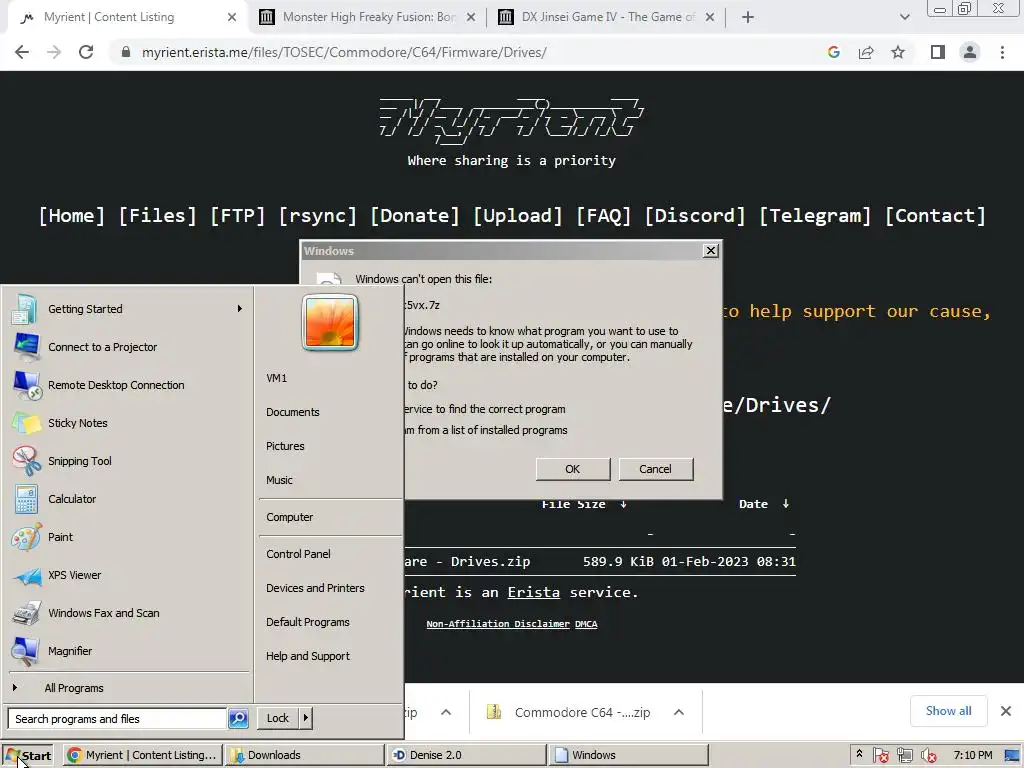Viewport: 1024px width, 768px height.
Task: Launch Sticky Notes
Action: [127, 423]
